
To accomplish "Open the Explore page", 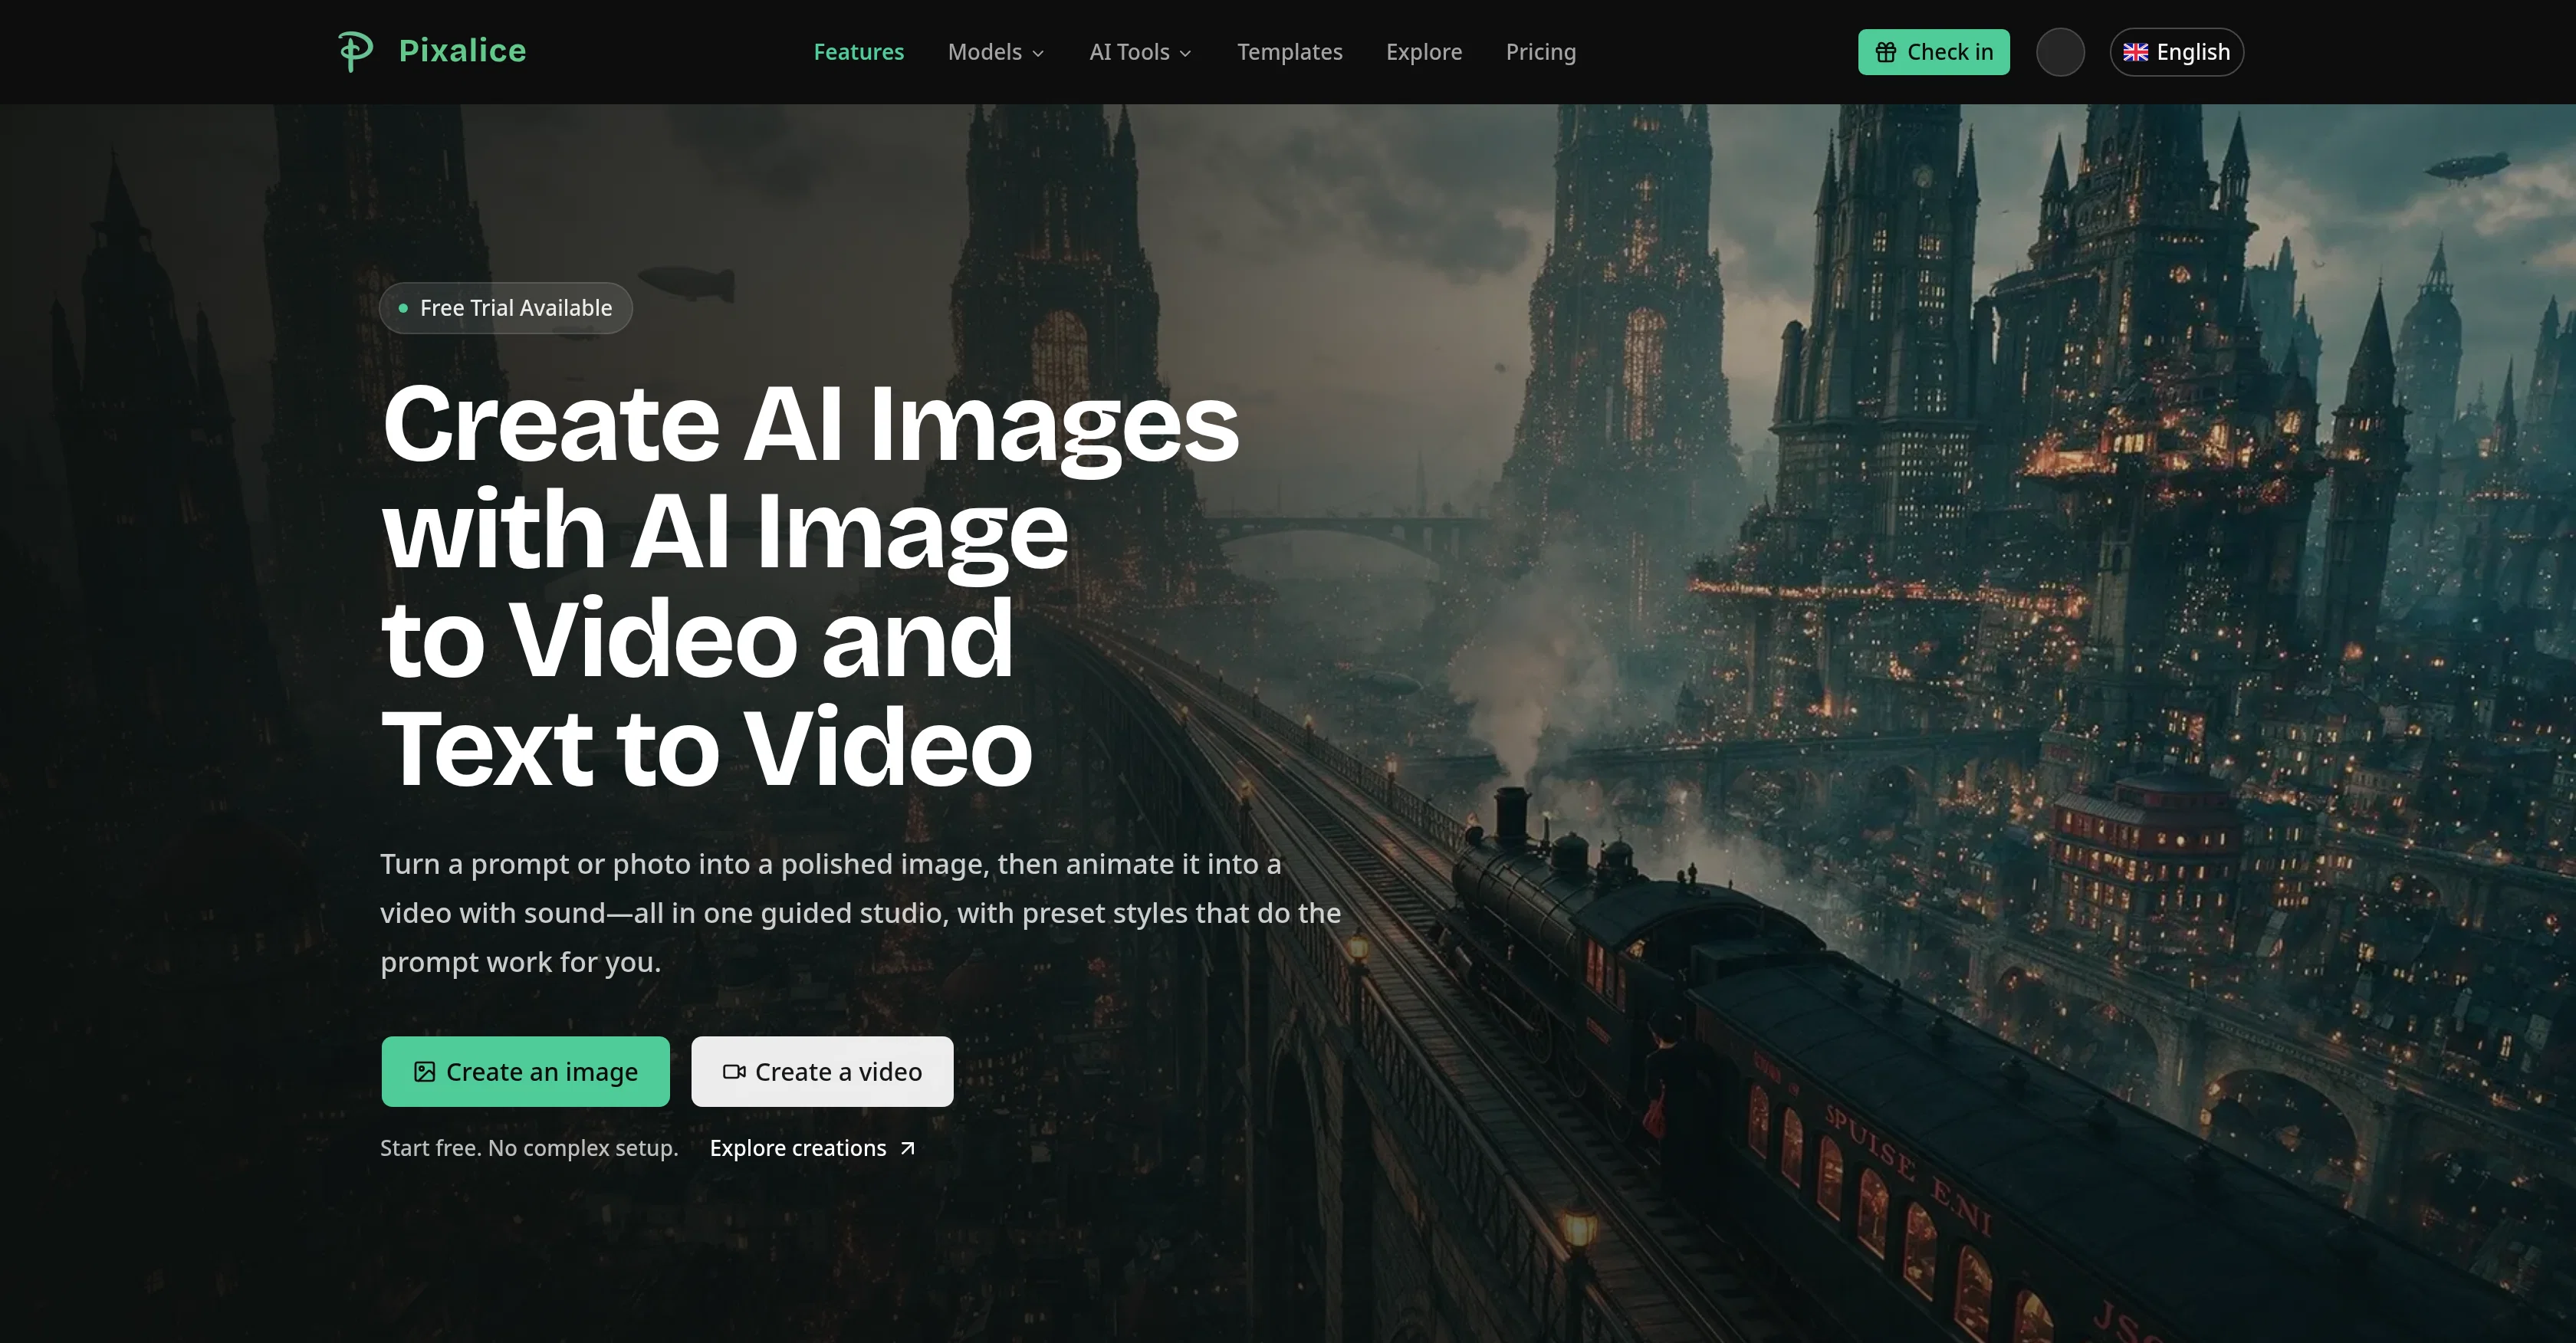I will 1424,52.
